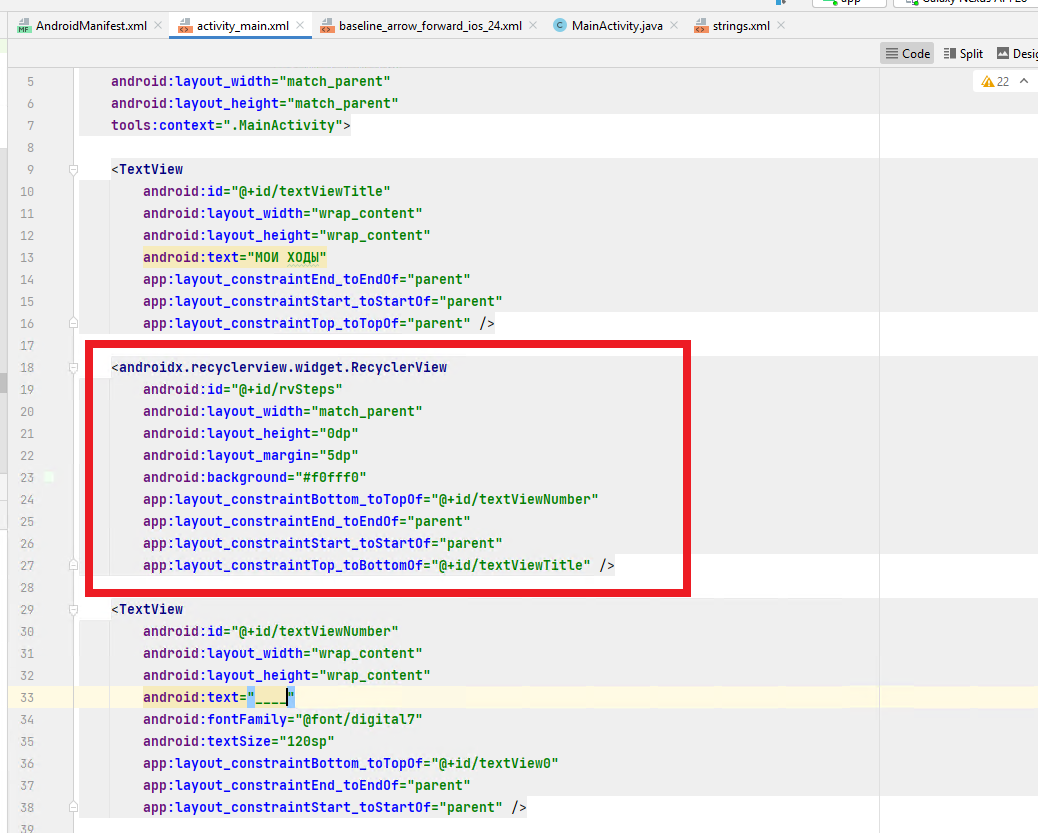The width and height of the screenshot is (1038, 833).
Task: Click the MainActivity.java class icon
Action: pos(560,26)
